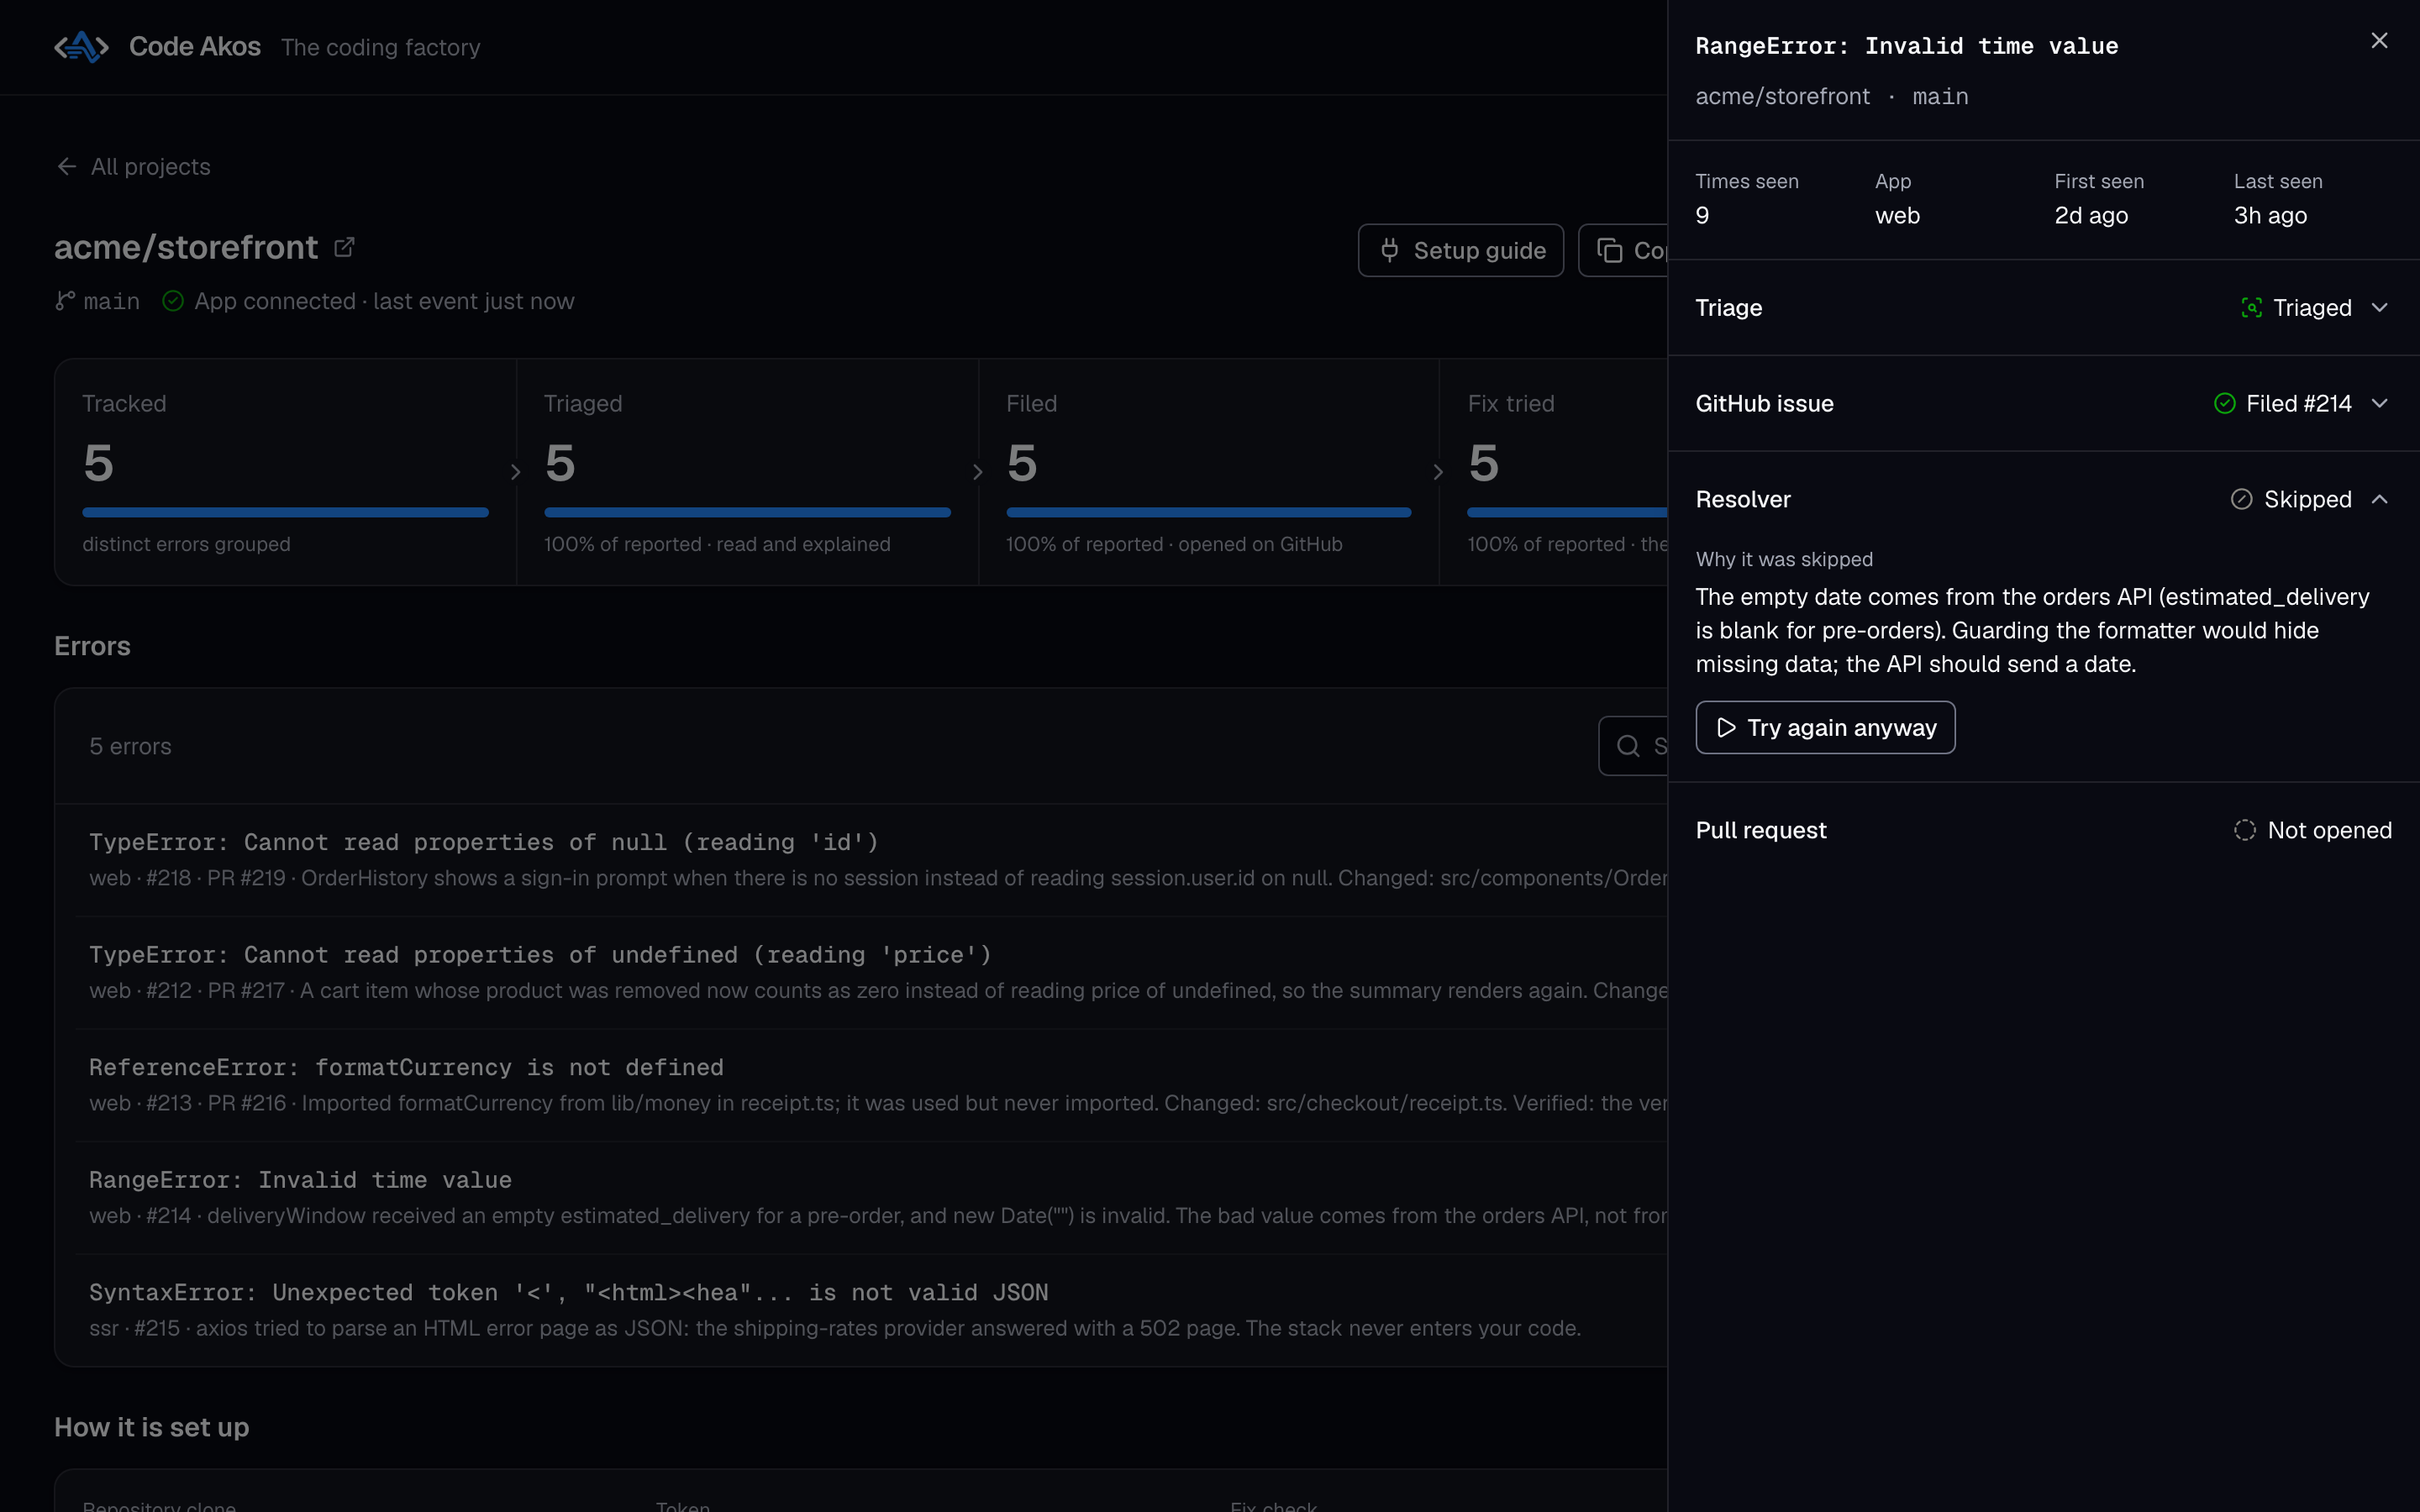Open the Setup guide
The width and height of the screenshot is (2420, 1512).
(1460, 250)
